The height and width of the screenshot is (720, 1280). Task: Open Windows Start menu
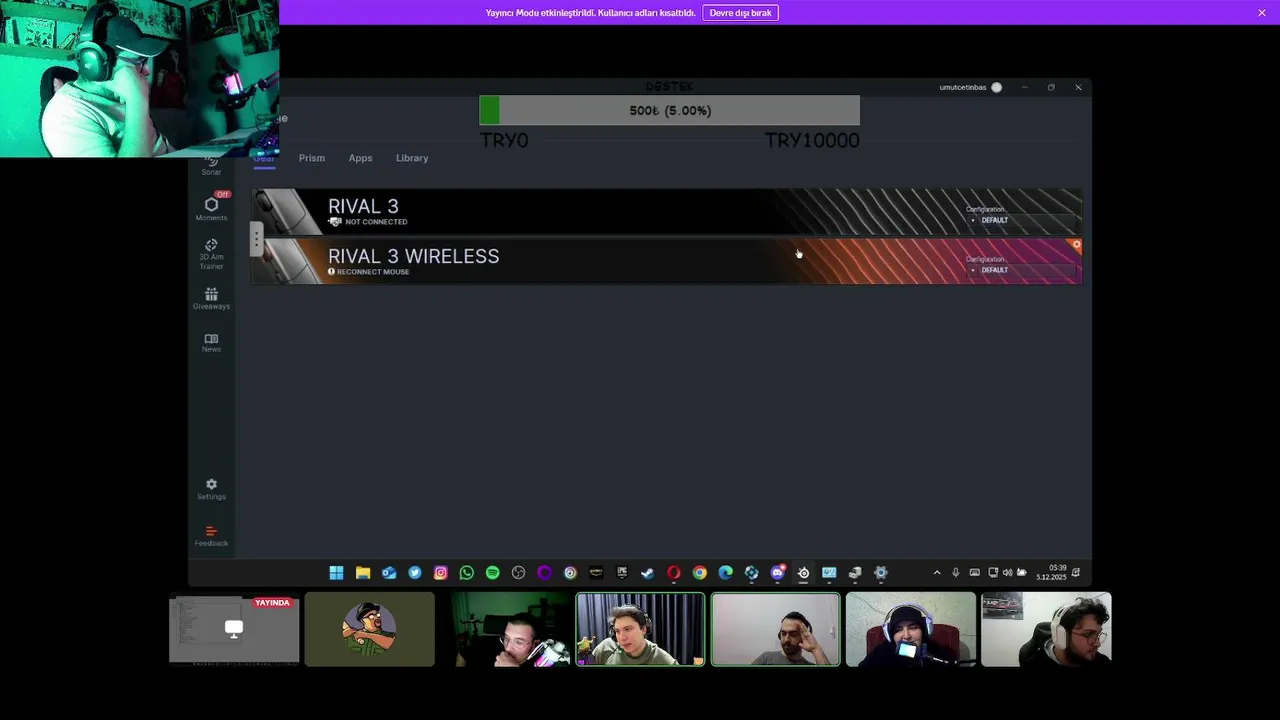[337, 573]
